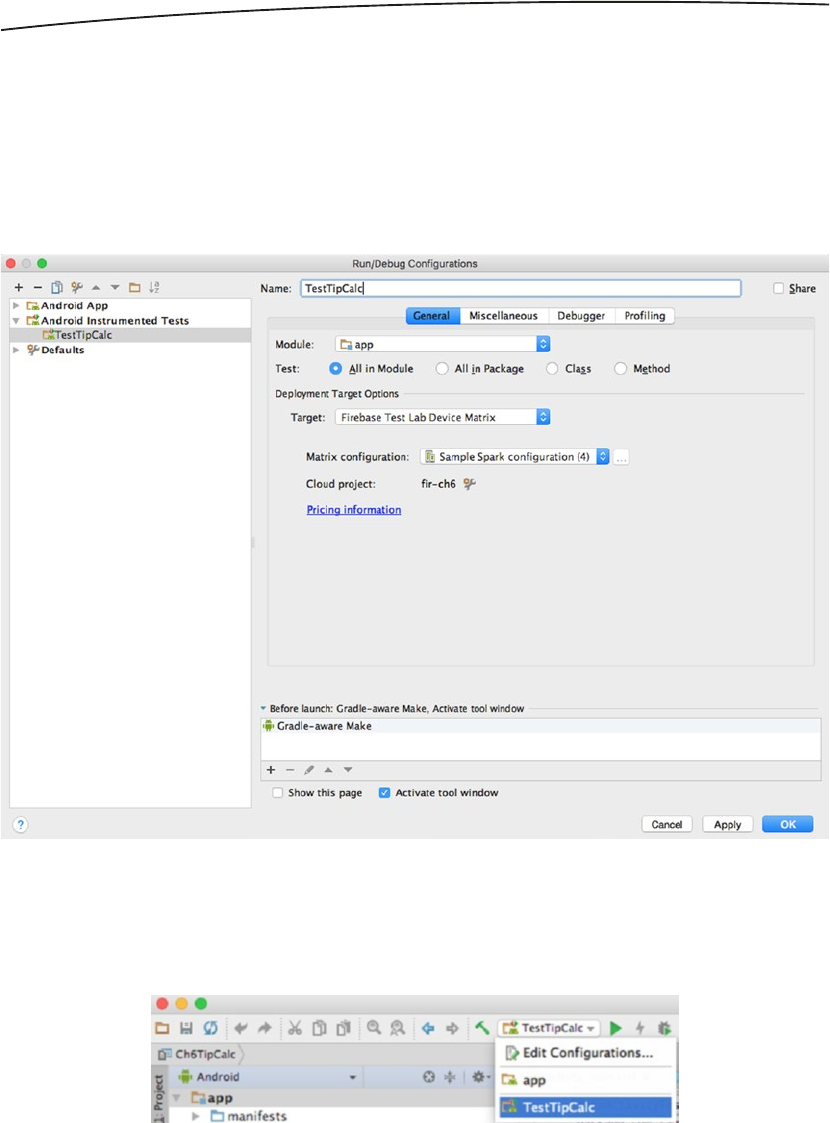Remove the before-launch task
830x1123 pixels.
[x=290, y=770]
